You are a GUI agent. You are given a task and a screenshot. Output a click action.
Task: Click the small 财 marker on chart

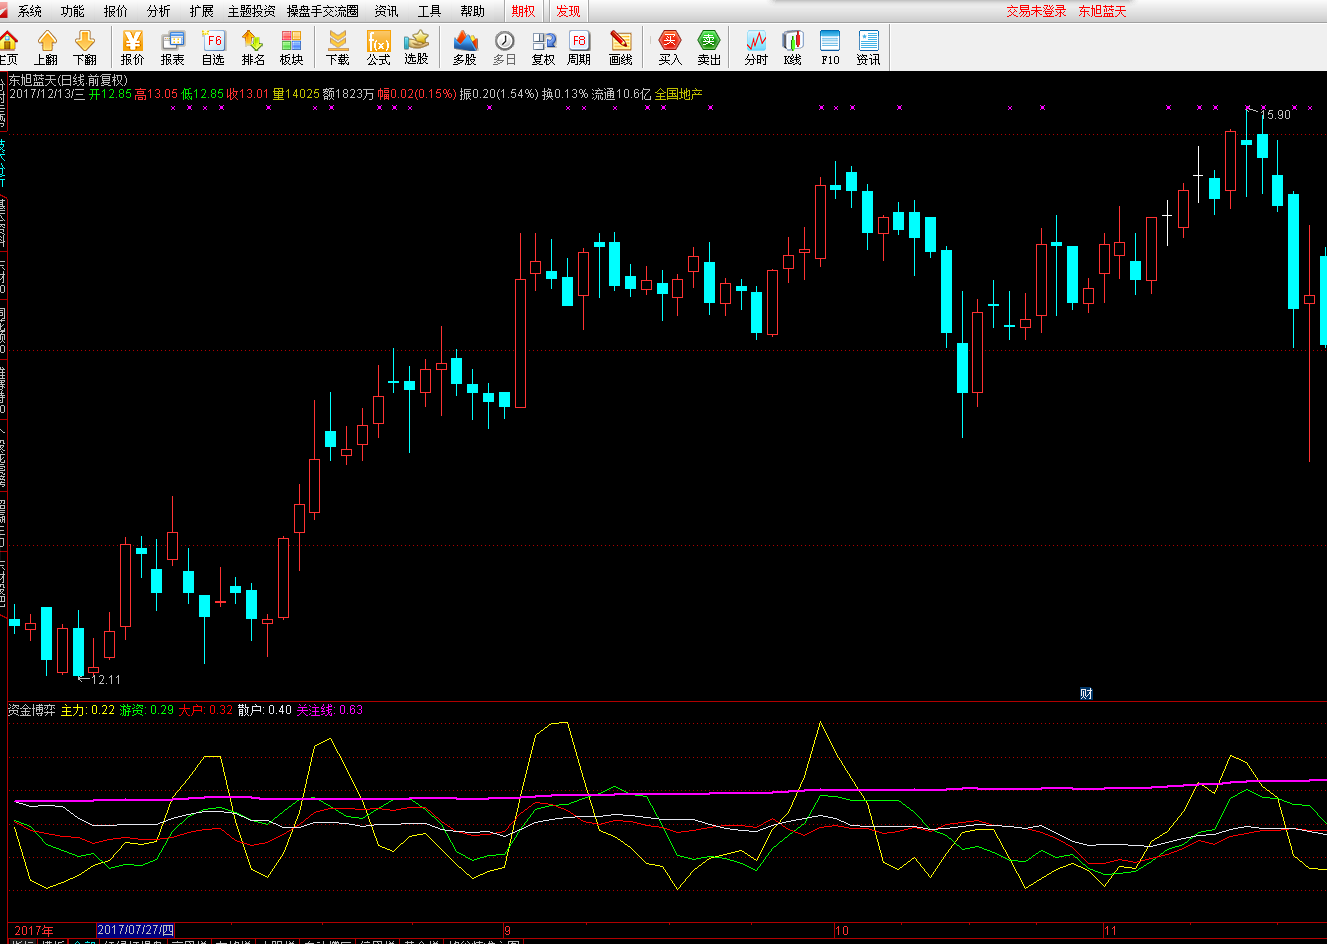coord(1086,694)
